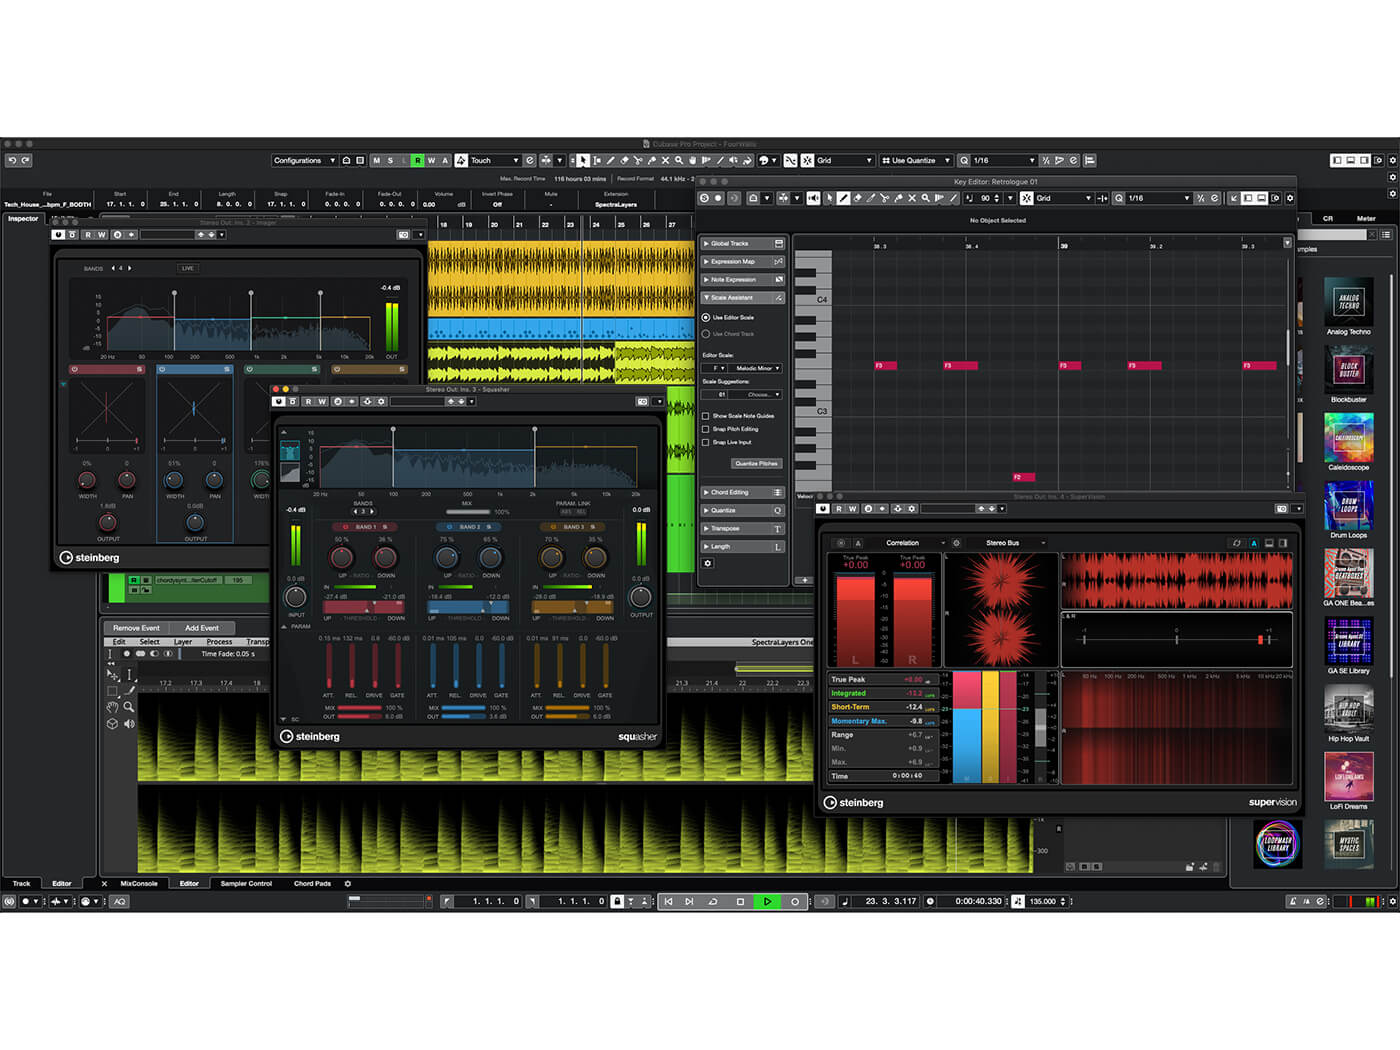Image resolution: width=1400 pixels, height=1050 pixels.
Task: Start playback with the Play button
Action: point(767,901)
